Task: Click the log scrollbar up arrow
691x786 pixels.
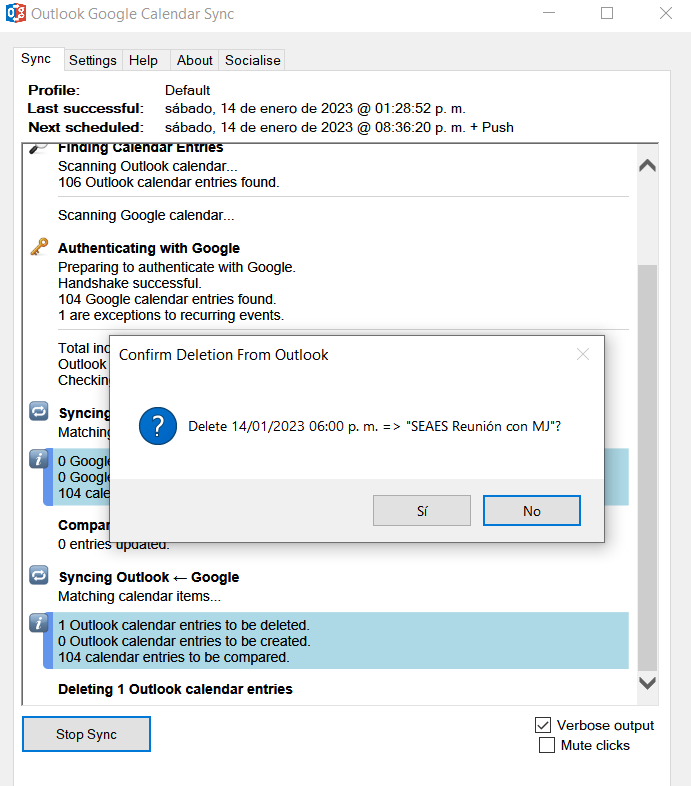Action: tap(647, 165)
